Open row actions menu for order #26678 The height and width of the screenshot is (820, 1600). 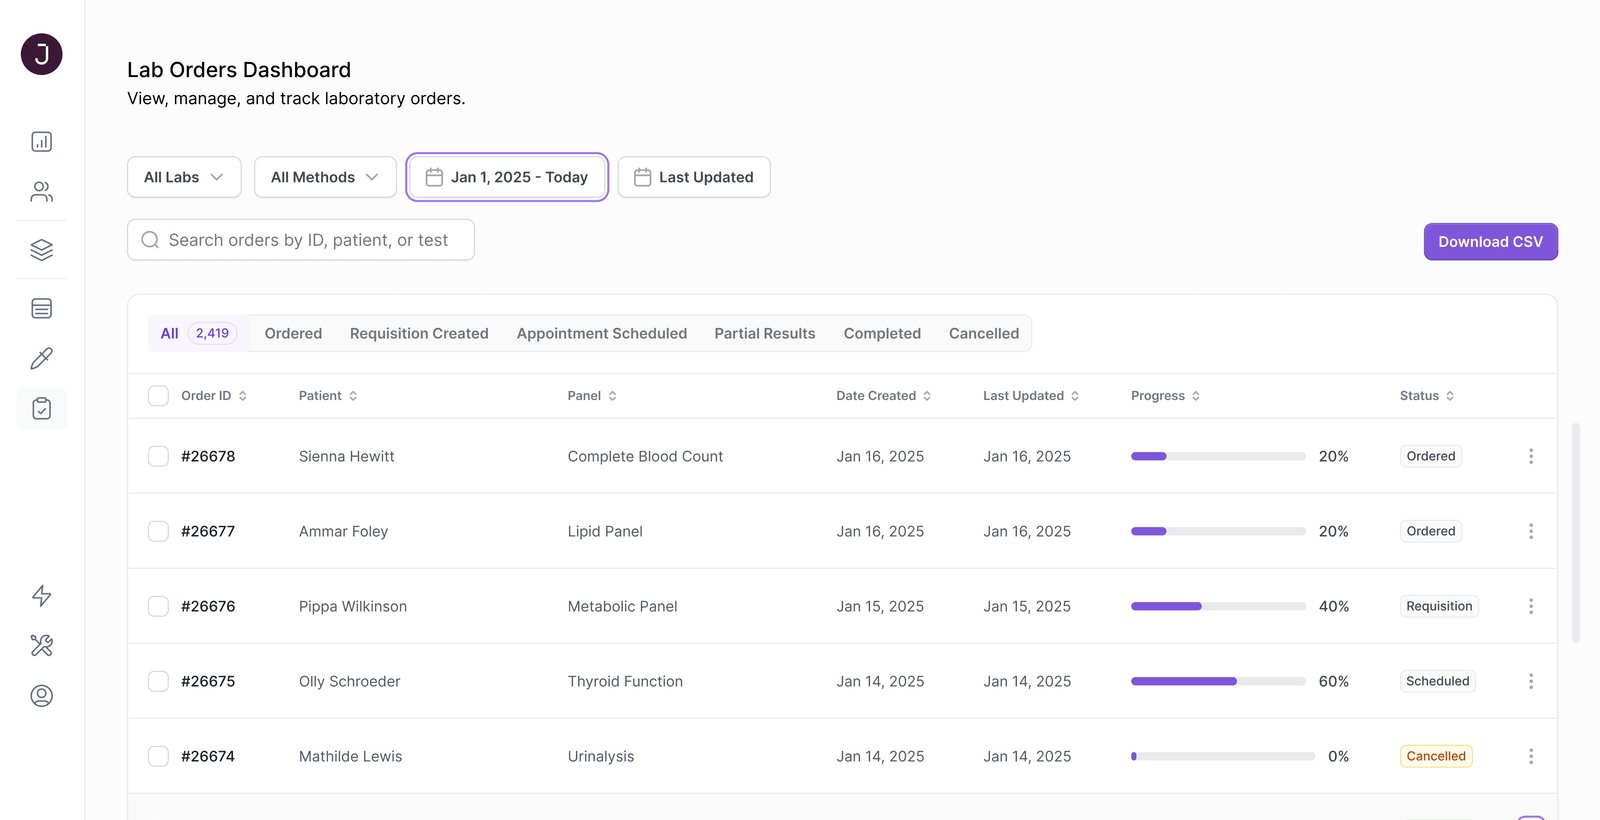pos(1531,456)
